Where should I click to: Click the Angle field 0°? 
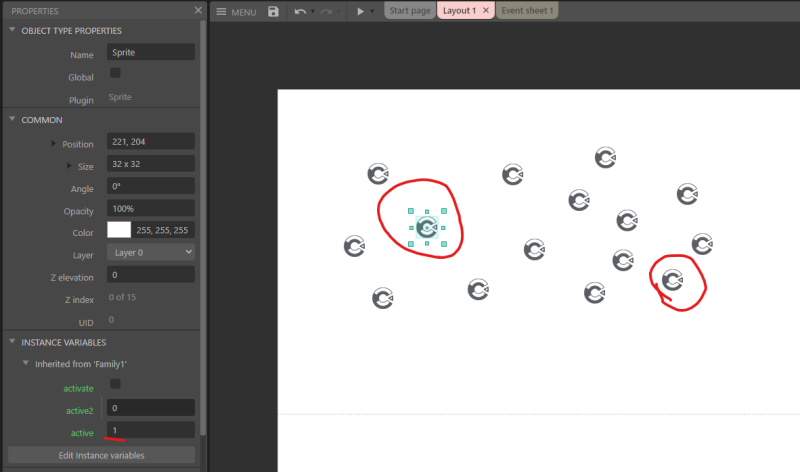click(151, 186)
